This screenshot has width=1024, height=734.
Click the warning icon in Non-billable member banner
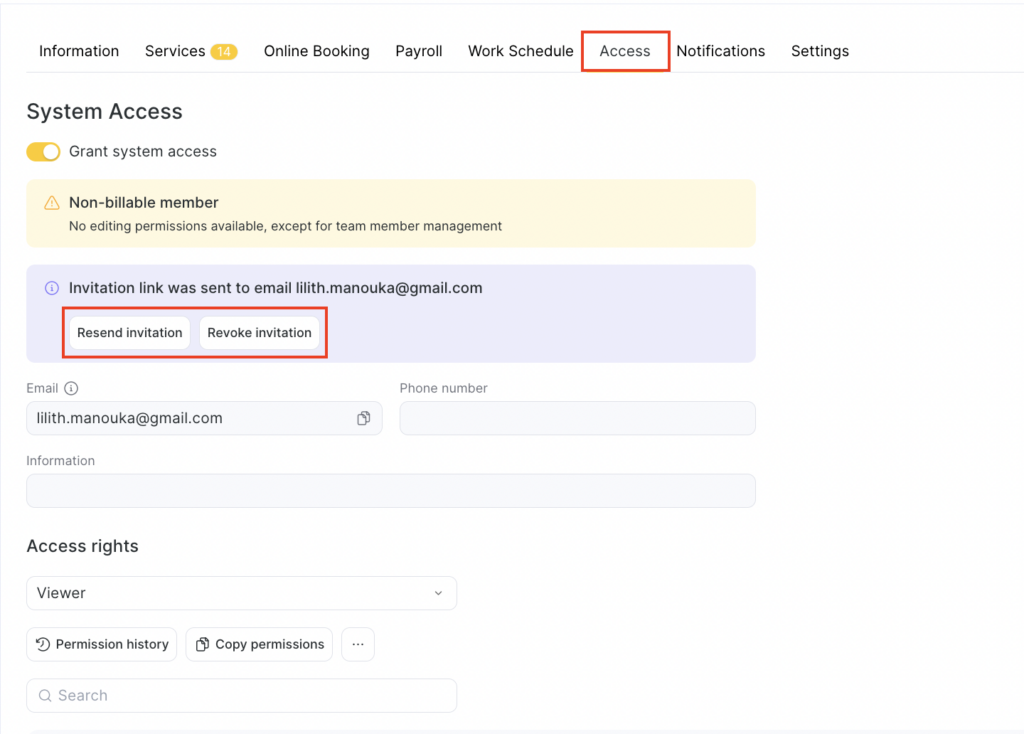click(52, 203)
